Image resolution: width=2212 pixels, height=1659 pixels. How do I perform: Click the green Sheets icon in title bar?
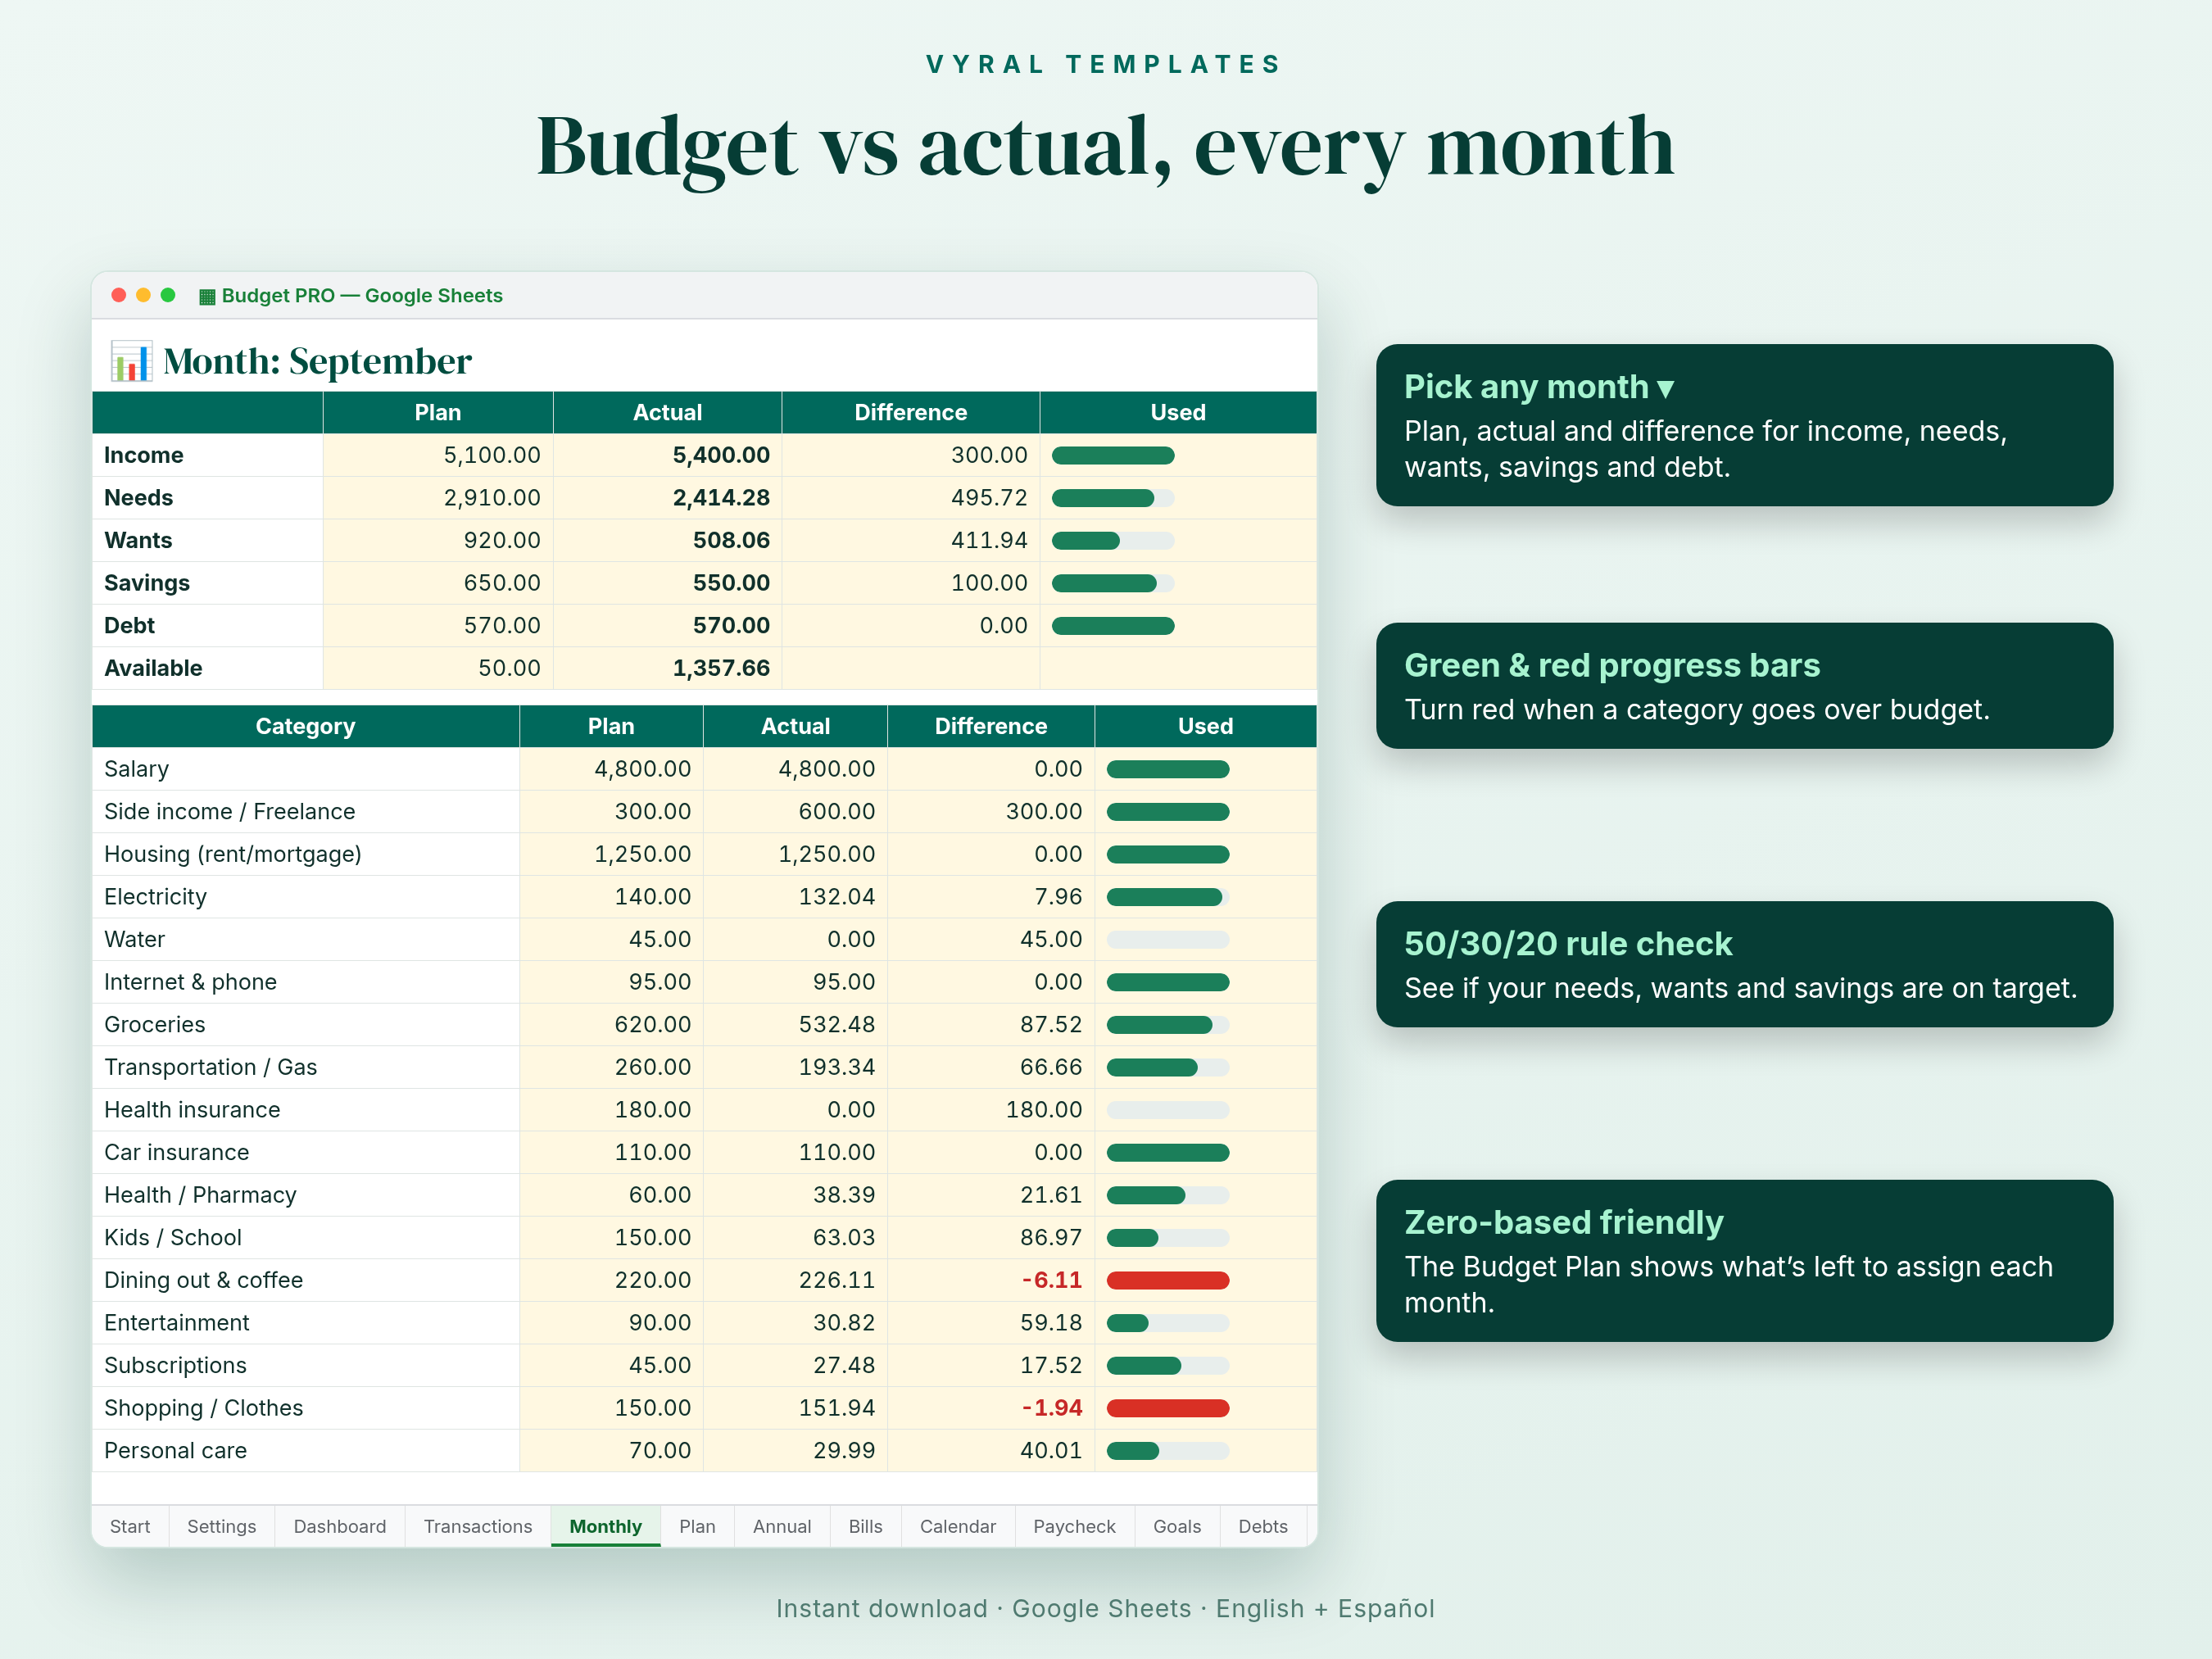[207, 296]
